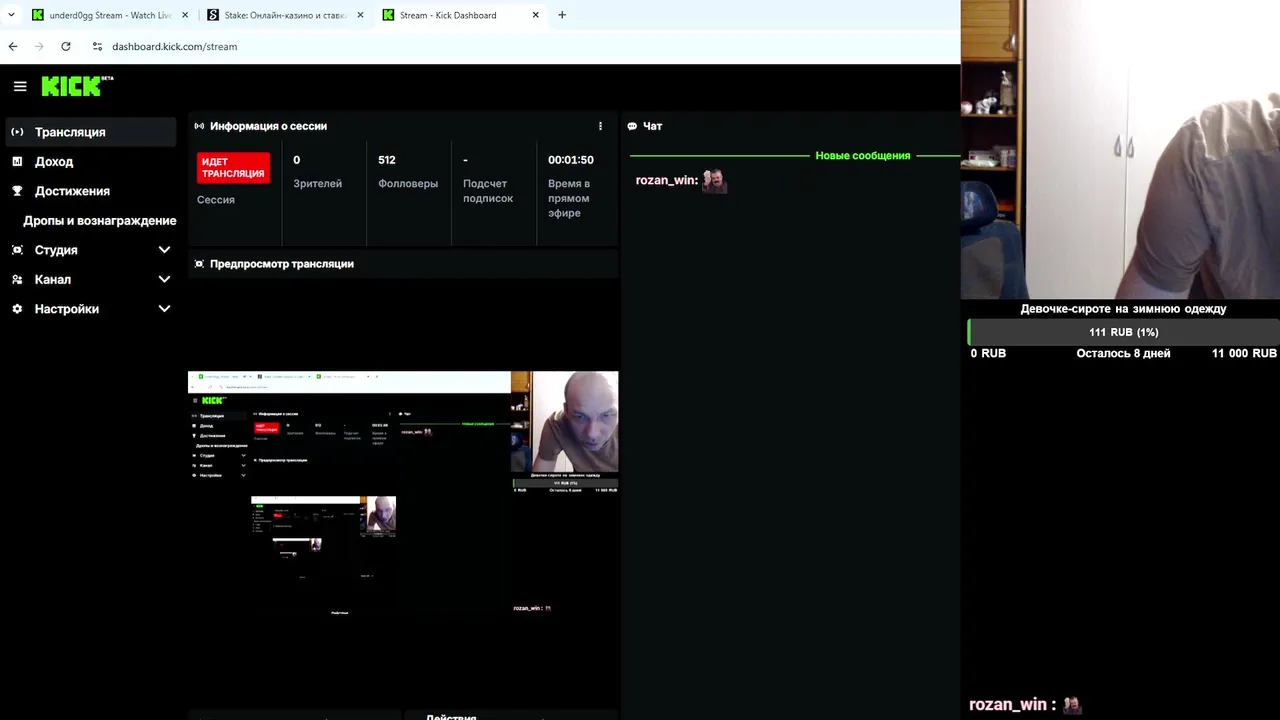
Task: Click the 11 000 RUB goal amount
Action: click(x=1244, y=353)
